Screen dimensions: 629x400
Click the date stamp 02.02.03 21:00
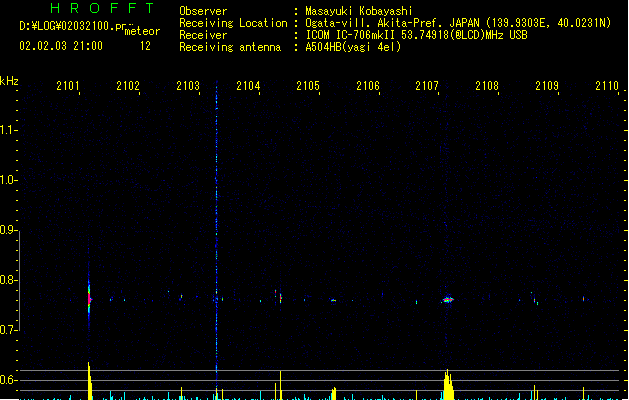(x=61, y=46)
